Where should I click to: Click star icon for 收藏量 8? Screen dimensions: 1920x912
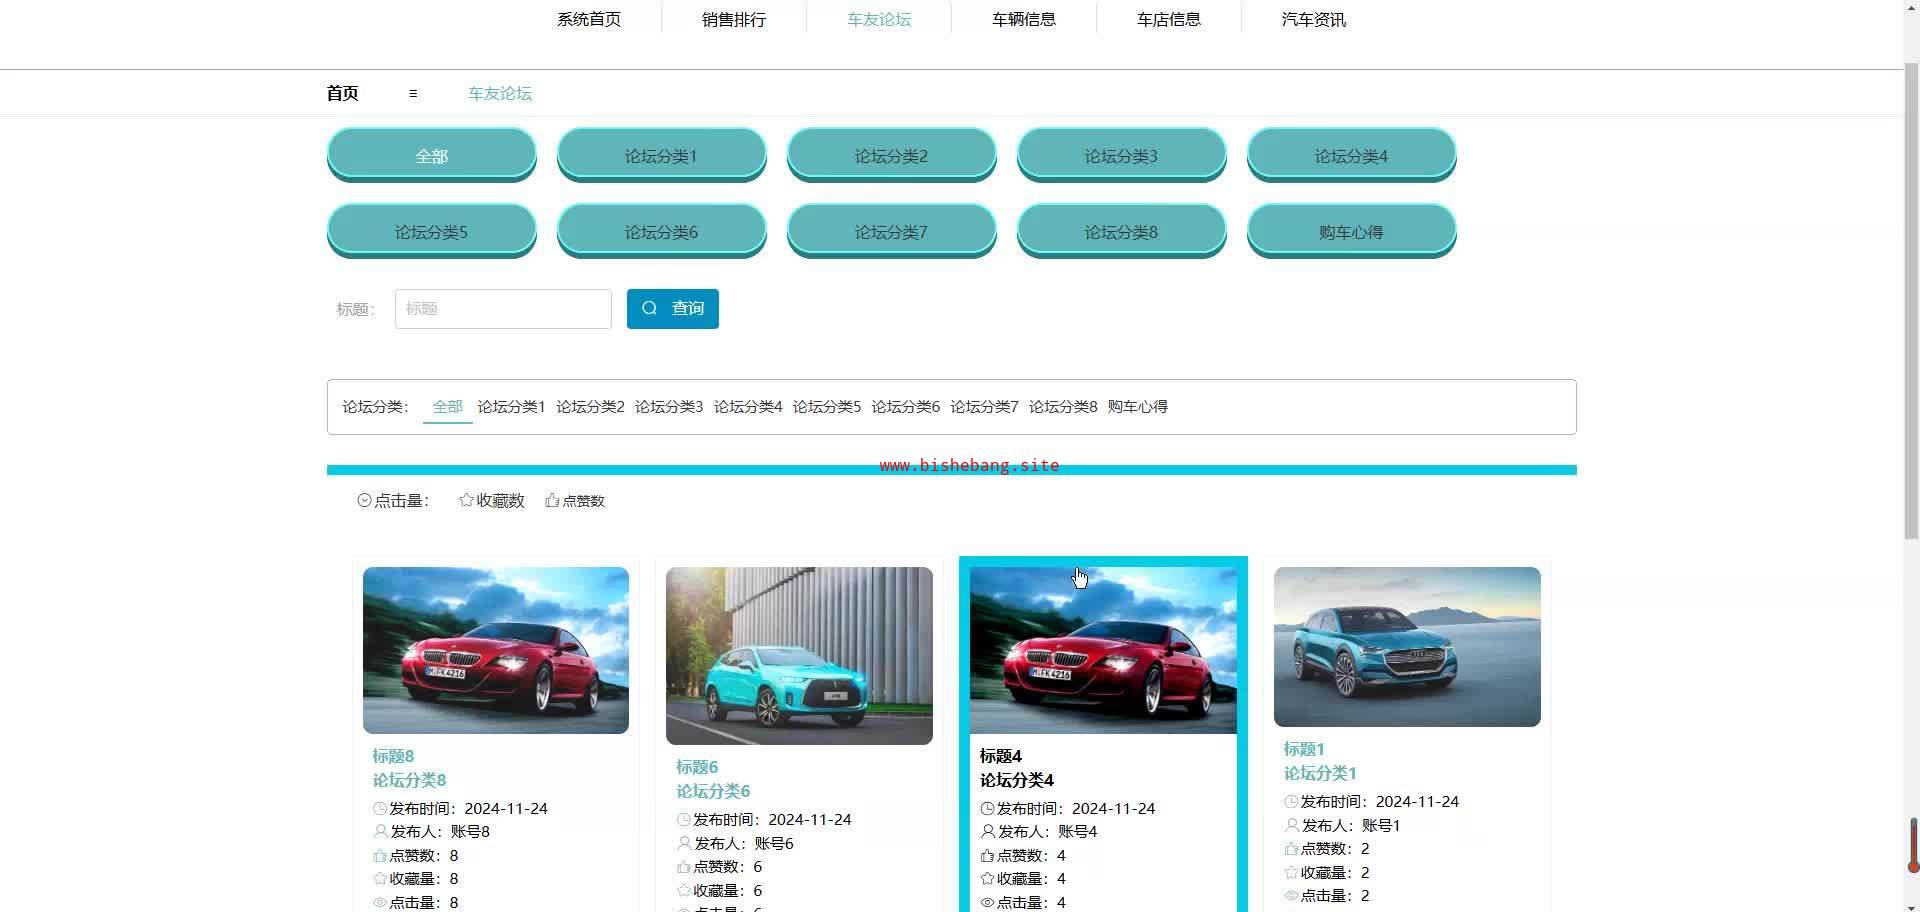coord(380,878)
